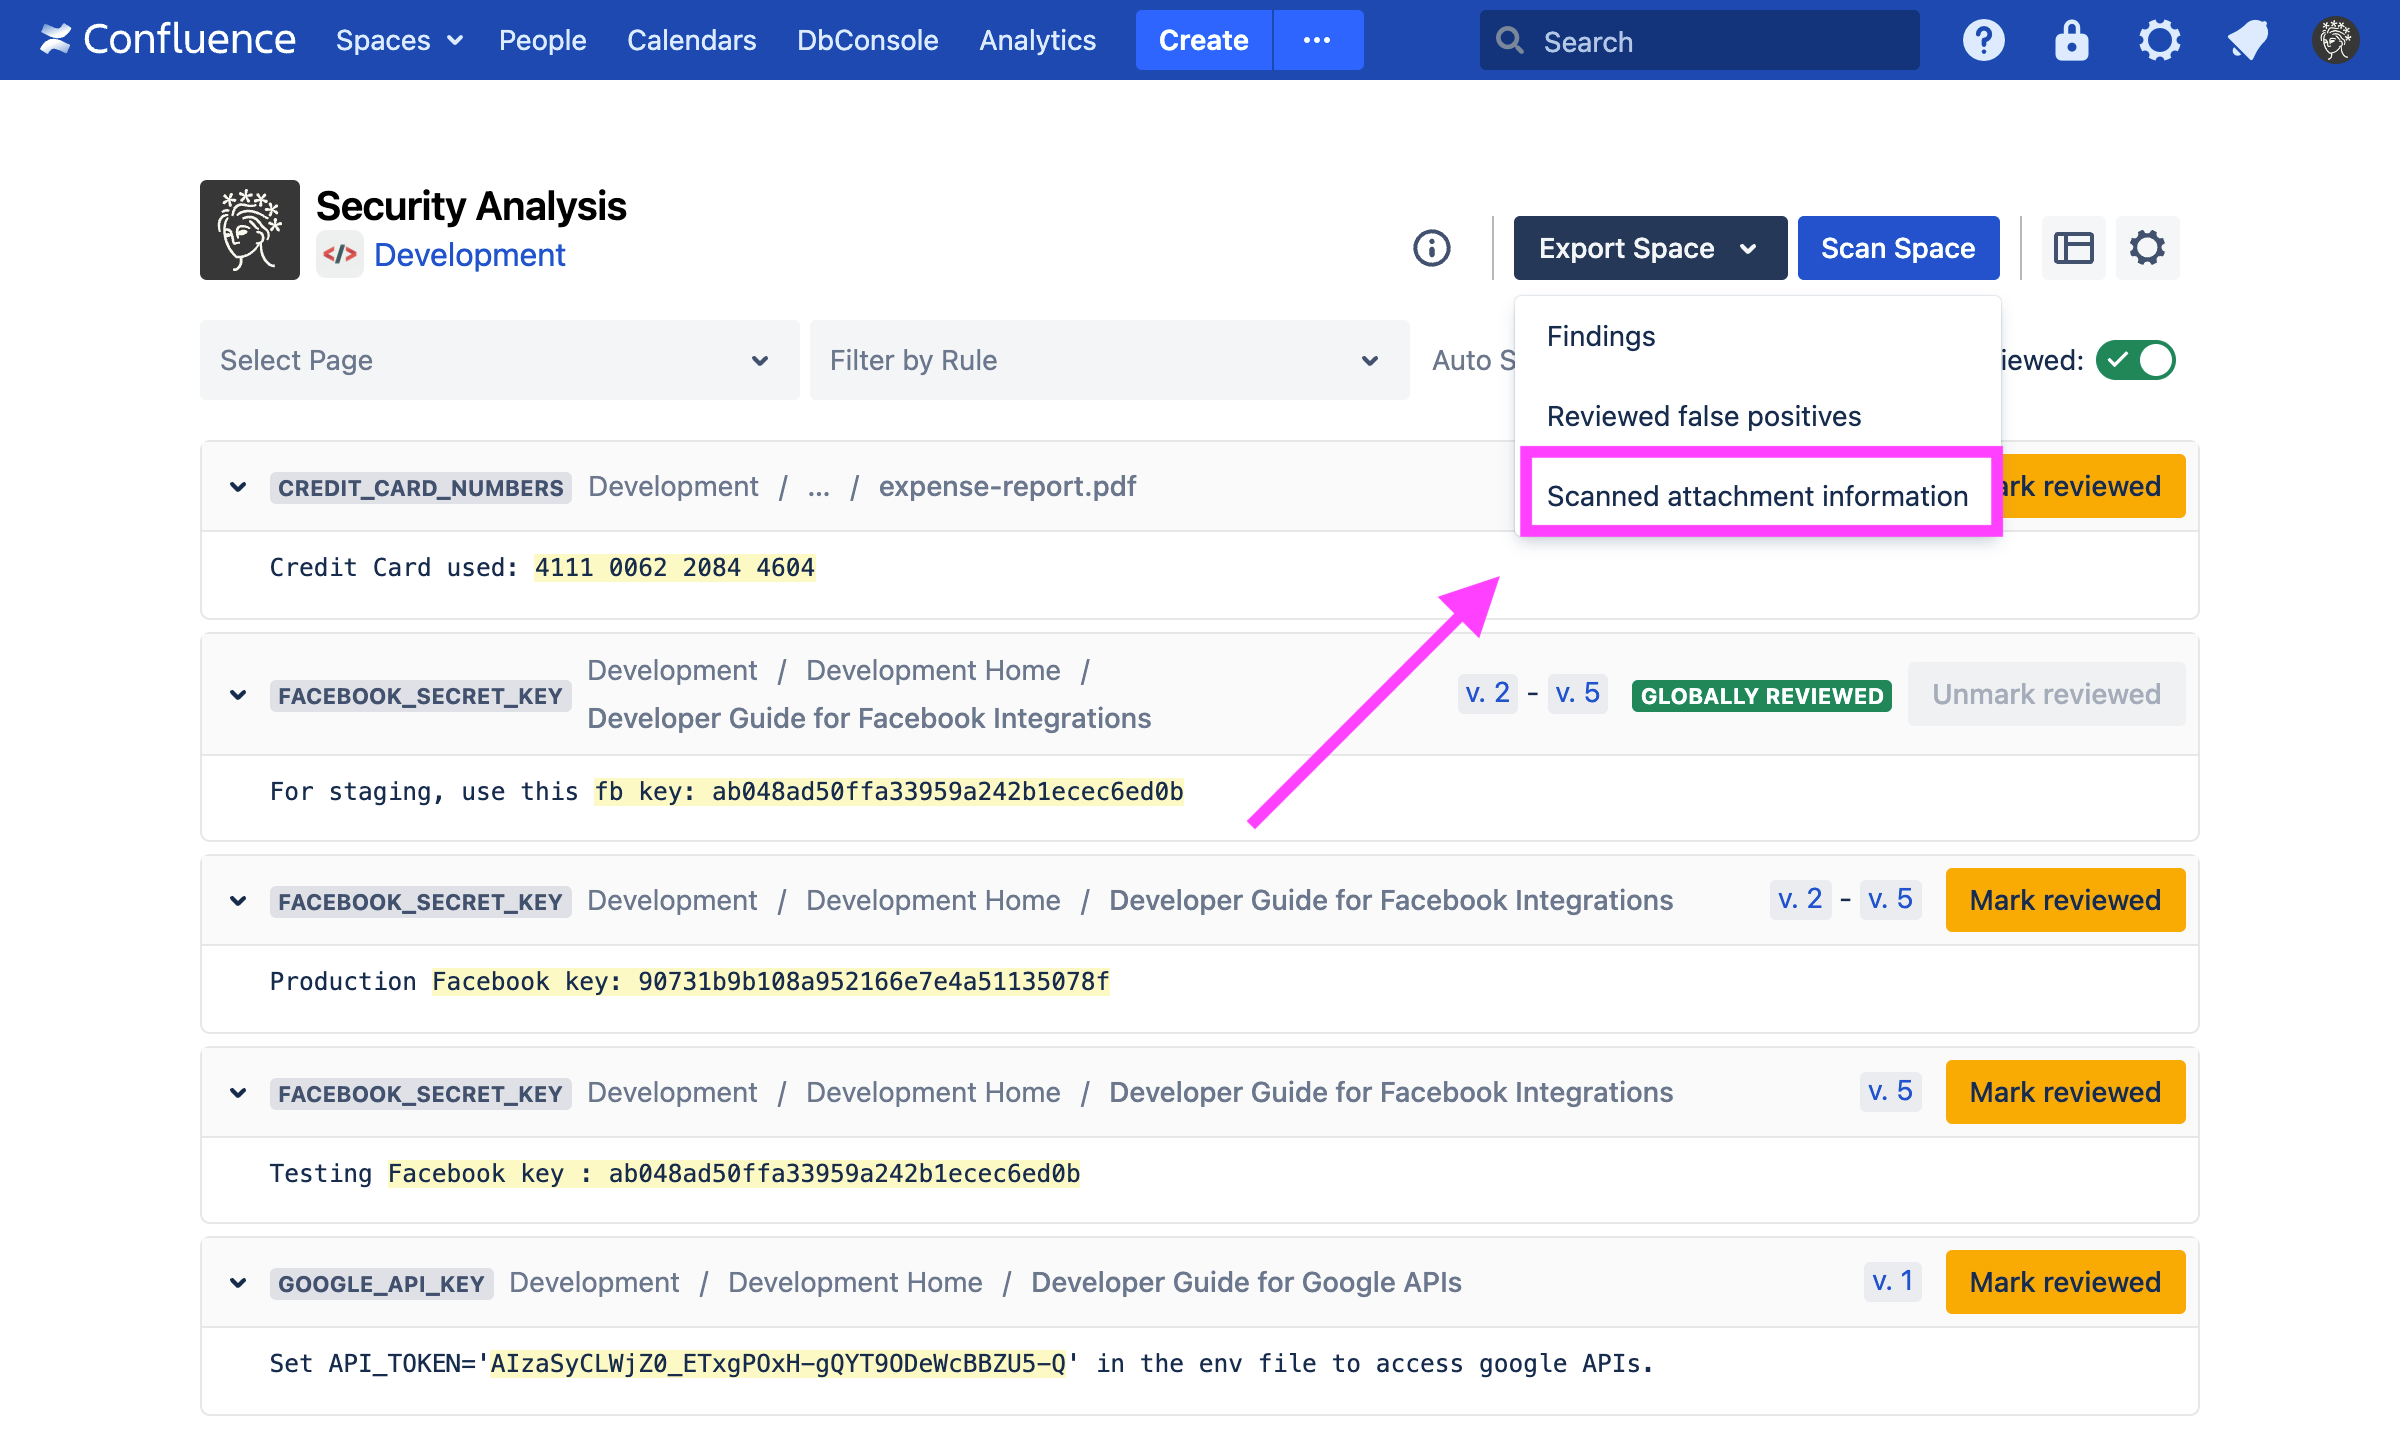
Task: Open notifications megaphone icon
Action: pos(2247,41)
